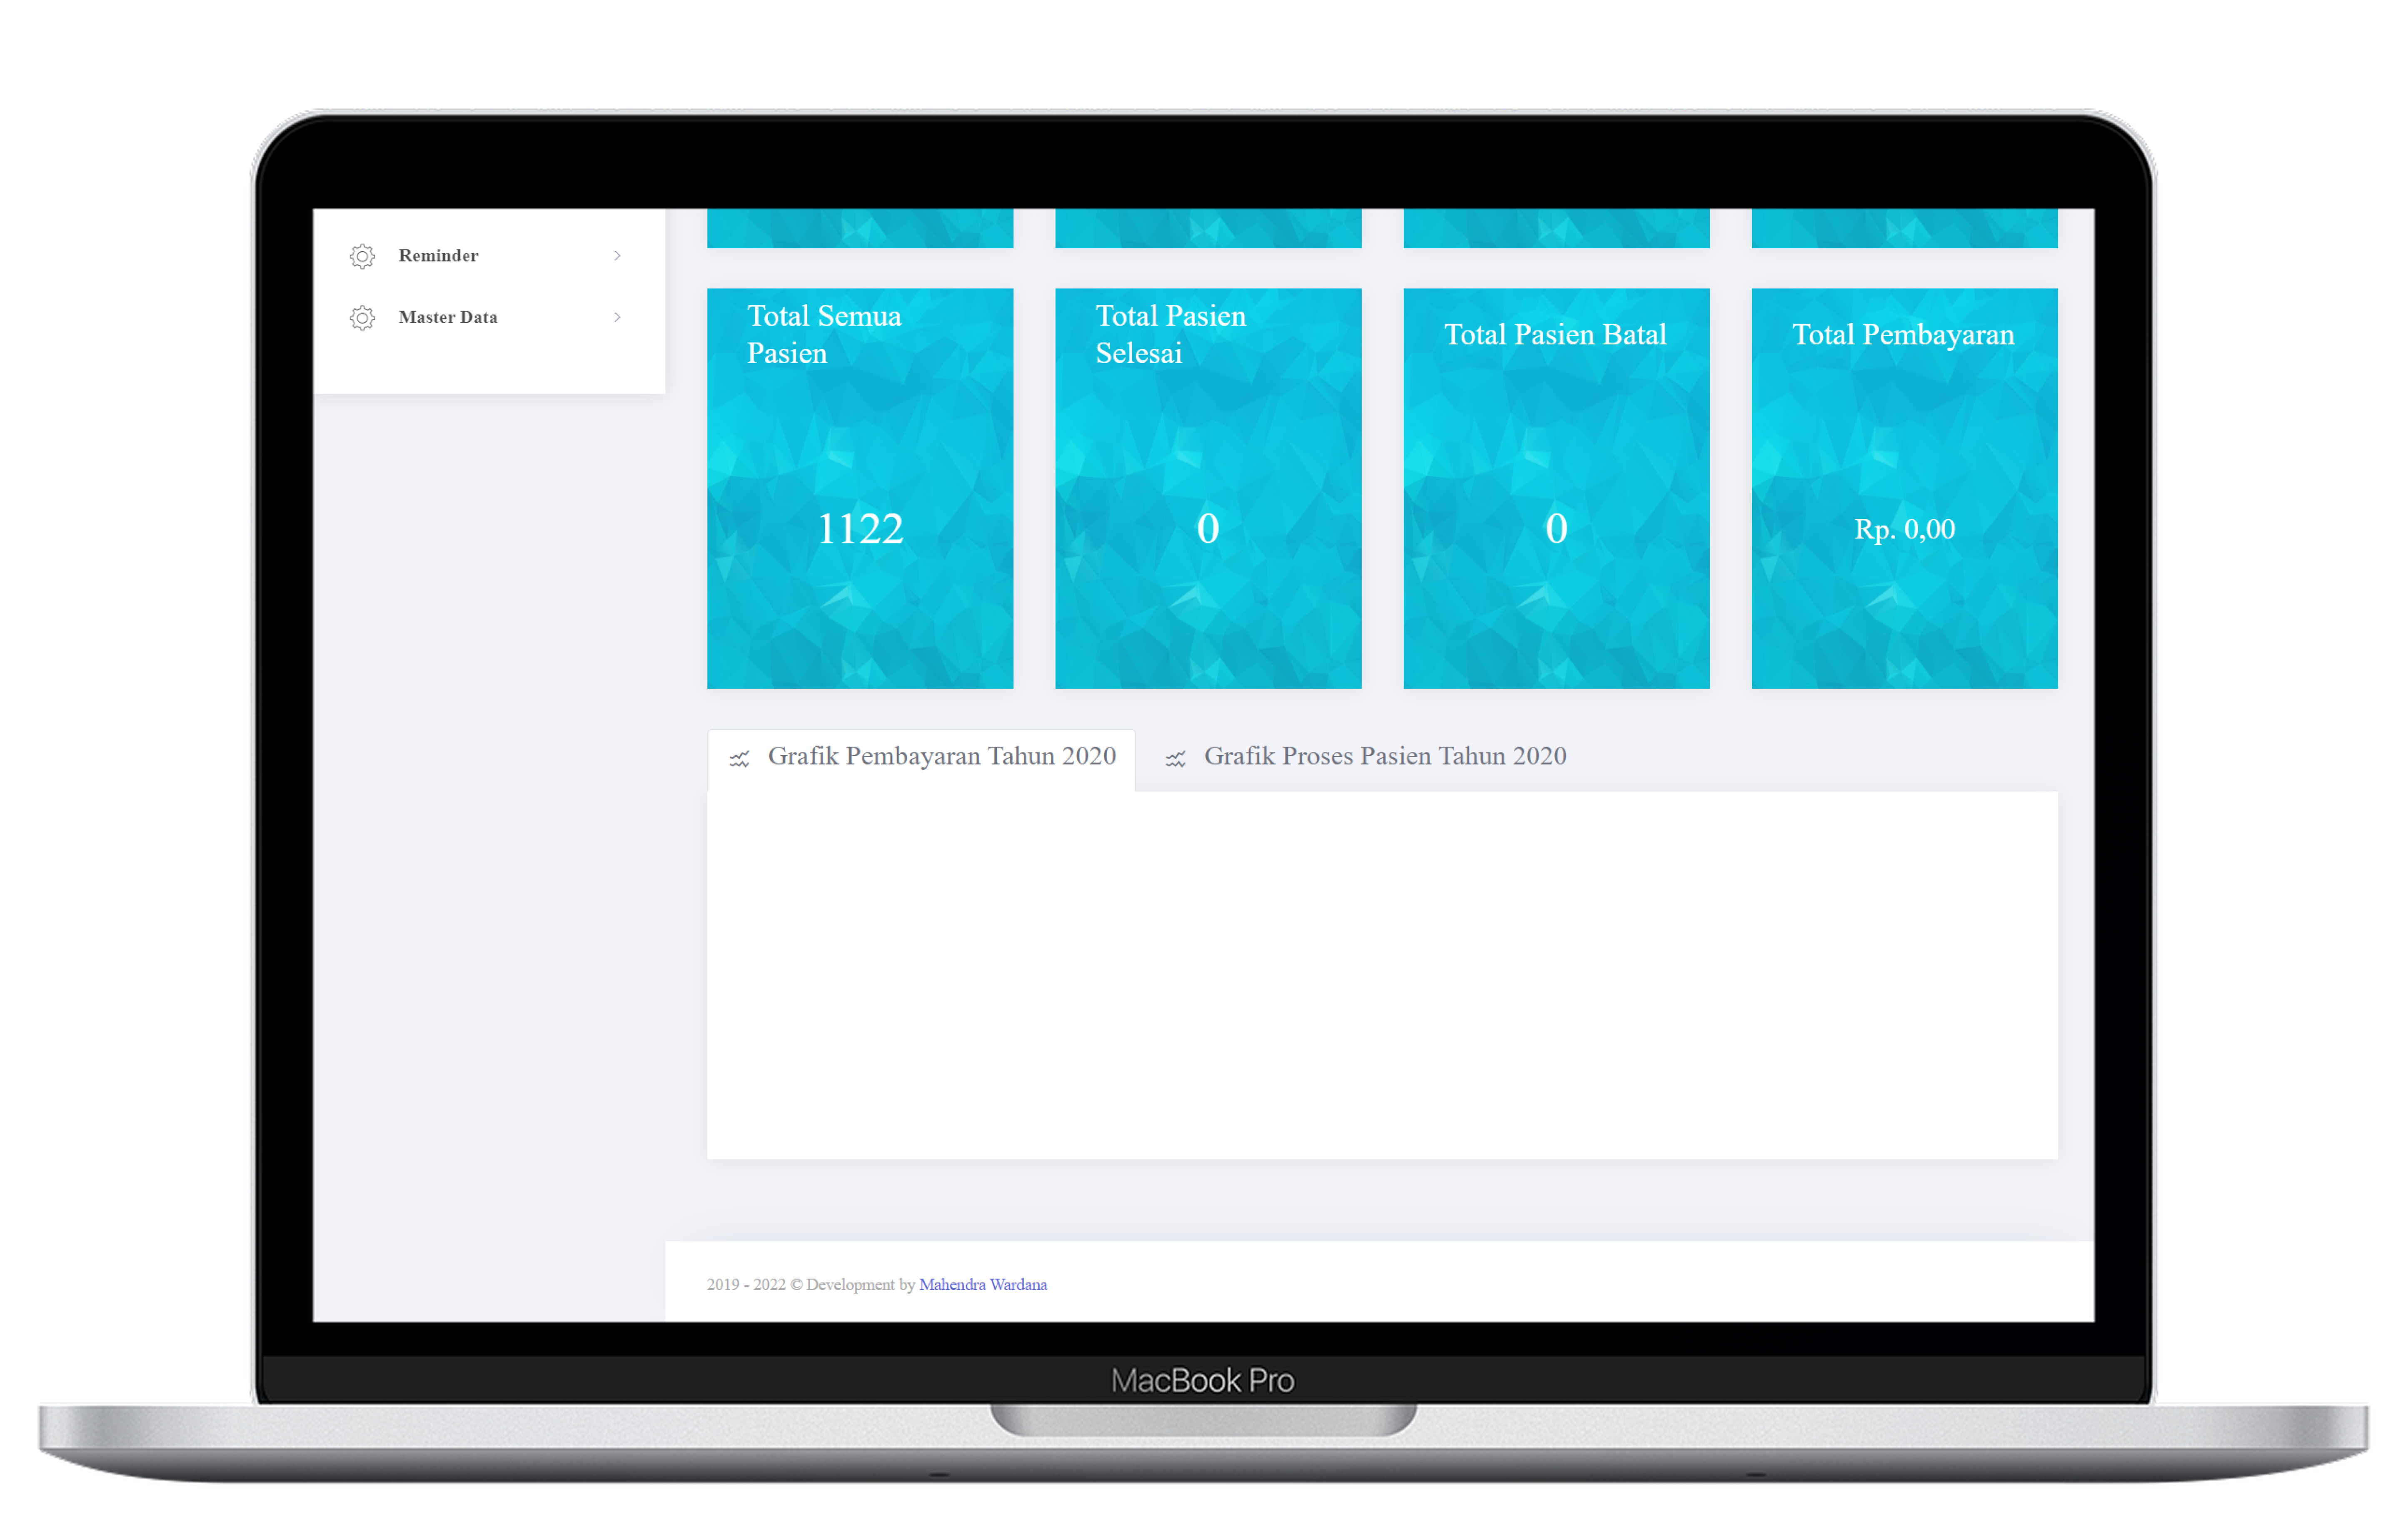2408x1531 pixels.
Task: Open the Mahendra Wardana developer link
Action: (983, 1285)
